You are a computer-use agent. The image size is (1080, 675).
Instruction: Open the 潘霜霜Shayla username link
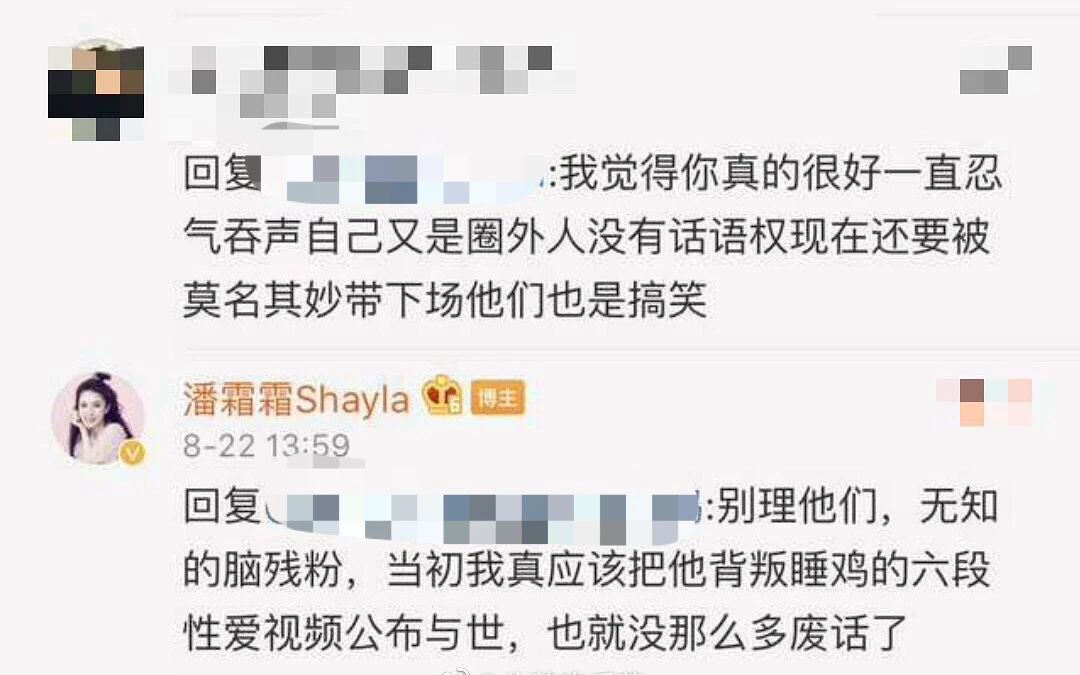point(296,399)
